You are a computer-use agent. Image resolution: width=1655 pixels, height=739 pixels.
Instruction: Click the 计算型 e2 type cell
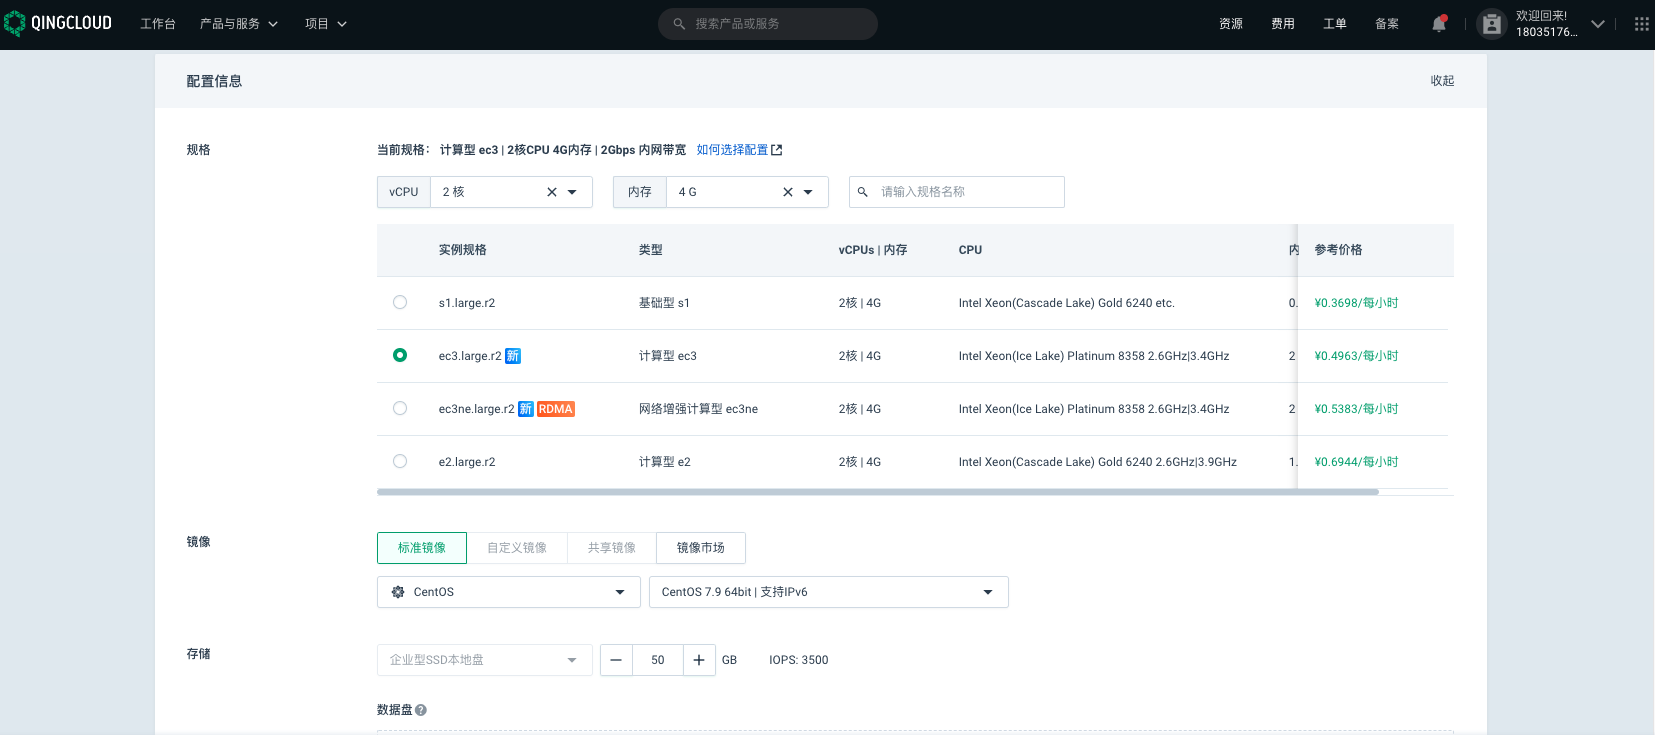point(664,462)
